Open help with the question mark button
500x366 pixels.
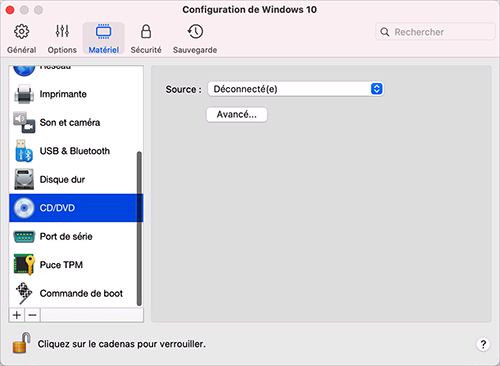pyautogui.click(x=483, y=344)
